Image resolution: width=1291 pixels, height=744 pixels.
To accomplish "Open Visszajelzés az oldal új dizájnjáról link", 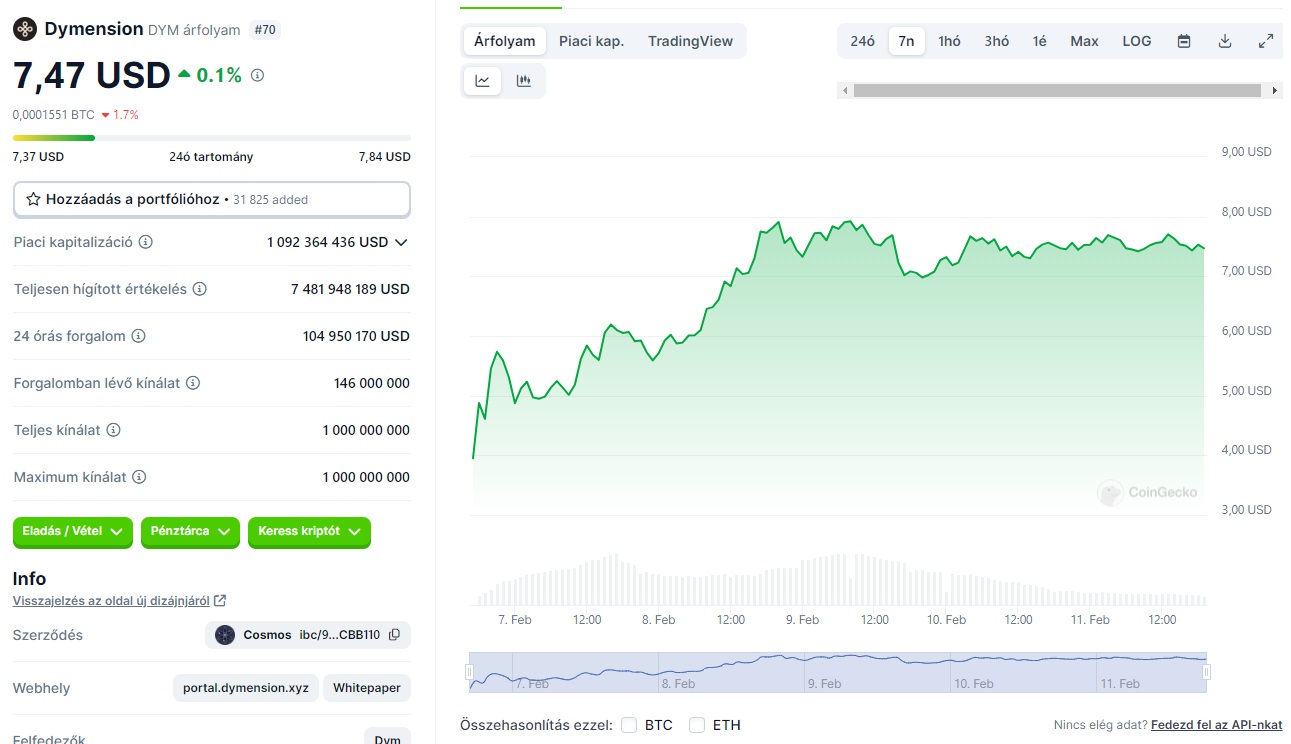I will (111, 601).
